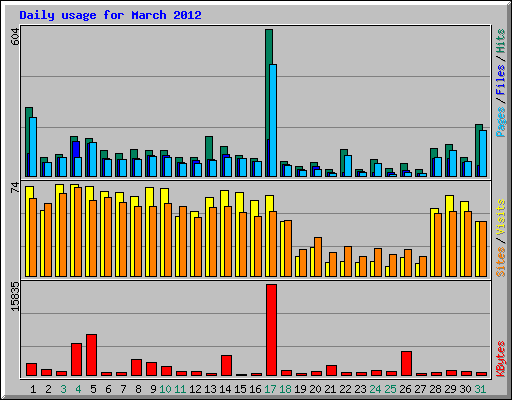Select day 16 on the x-axis
This screenshot has height=400, width=512.
(255, 389)
